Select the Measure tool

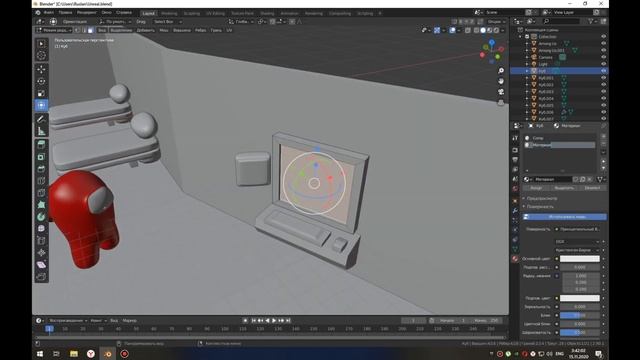[41, 131]
